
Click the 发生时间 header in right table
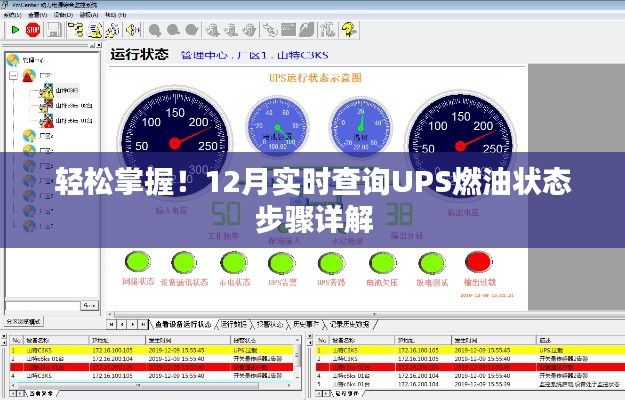click(x=493, y=340)
